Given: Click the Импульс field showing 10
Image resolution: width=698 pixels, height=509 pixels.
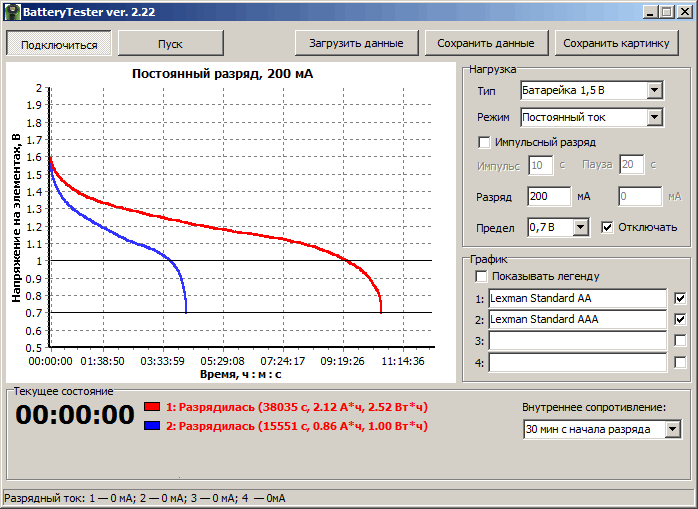Looking at the screenshot, I should click(x=541, y=165).
